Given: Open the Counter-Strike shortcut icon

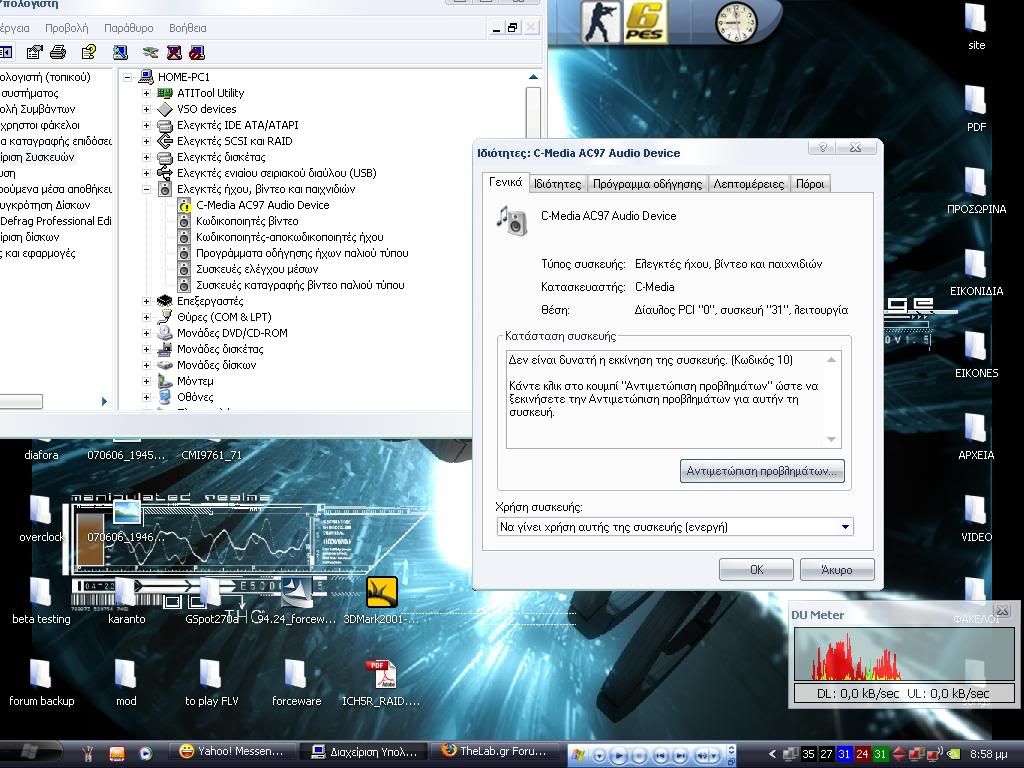Looking at the screenshot, I should [601, 22].
